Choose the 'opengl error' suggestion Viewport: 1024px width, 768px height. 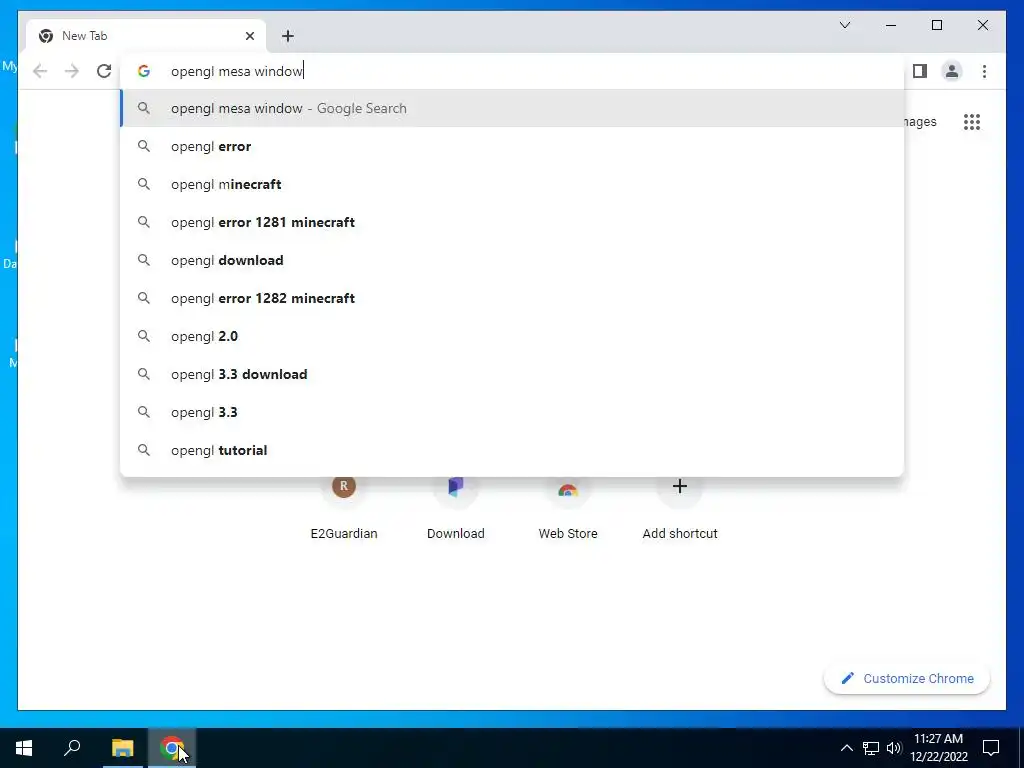[512, 146]
